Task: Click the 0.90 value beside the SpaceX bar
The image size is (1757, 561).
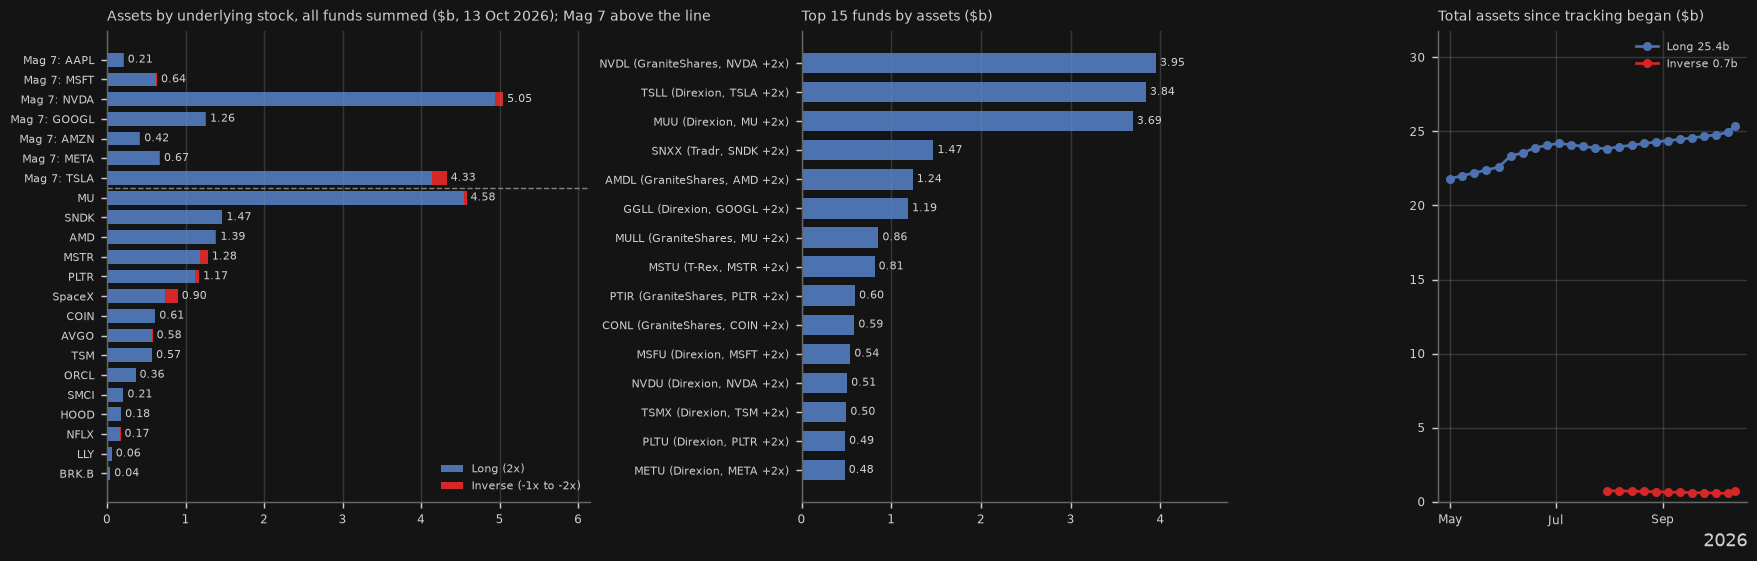Action: pos(194,296)
